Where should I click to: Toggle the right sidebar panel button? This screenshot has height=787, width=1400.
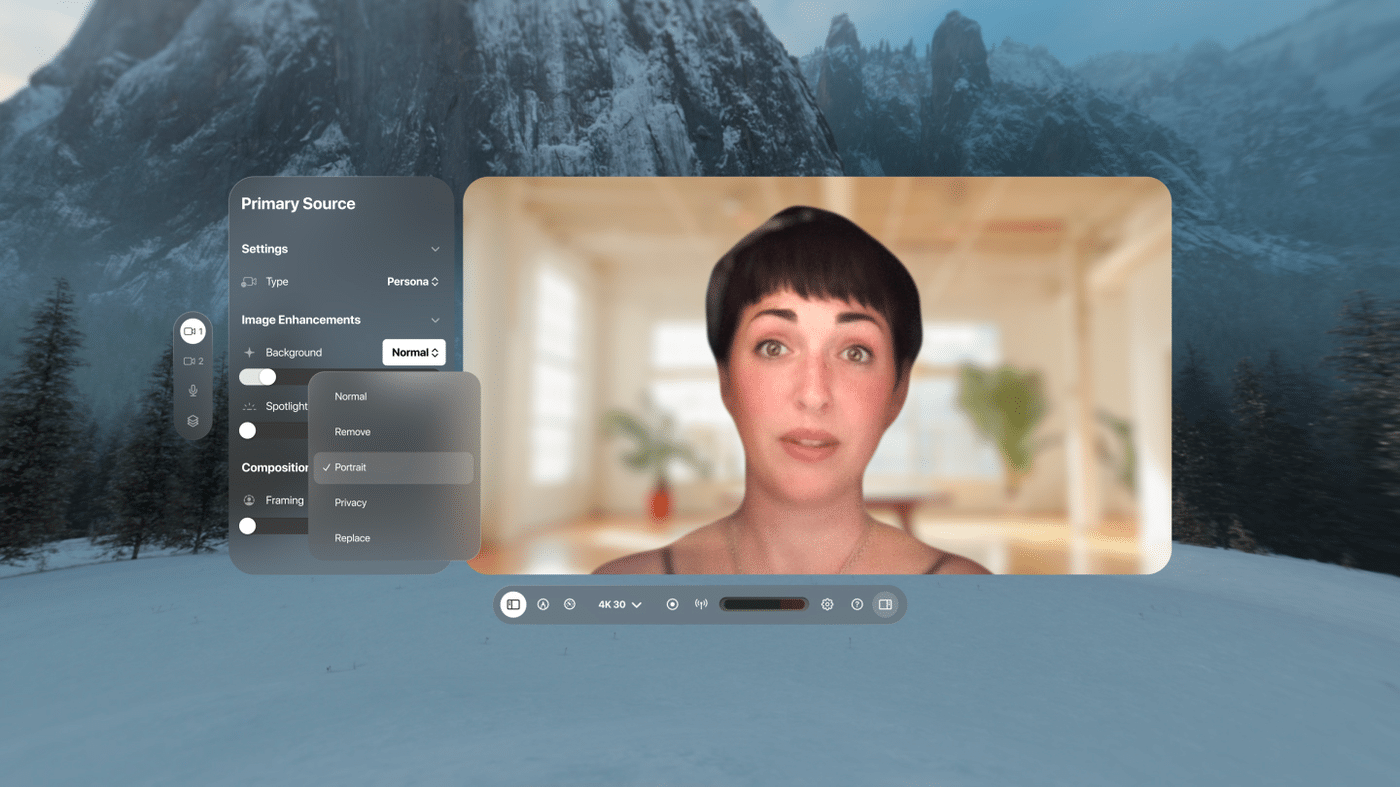pyautogui.click(x=885, y=604)
